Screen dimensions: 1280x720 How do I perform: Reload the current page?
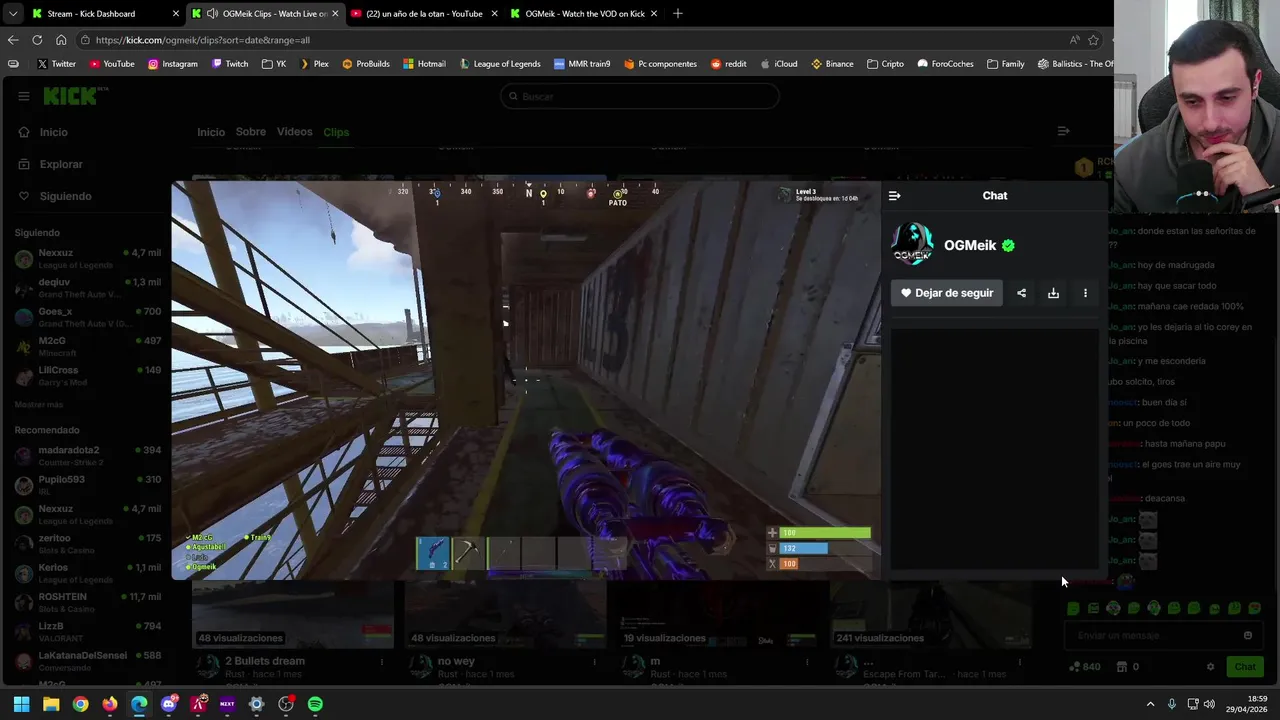[x=37, y=40]
